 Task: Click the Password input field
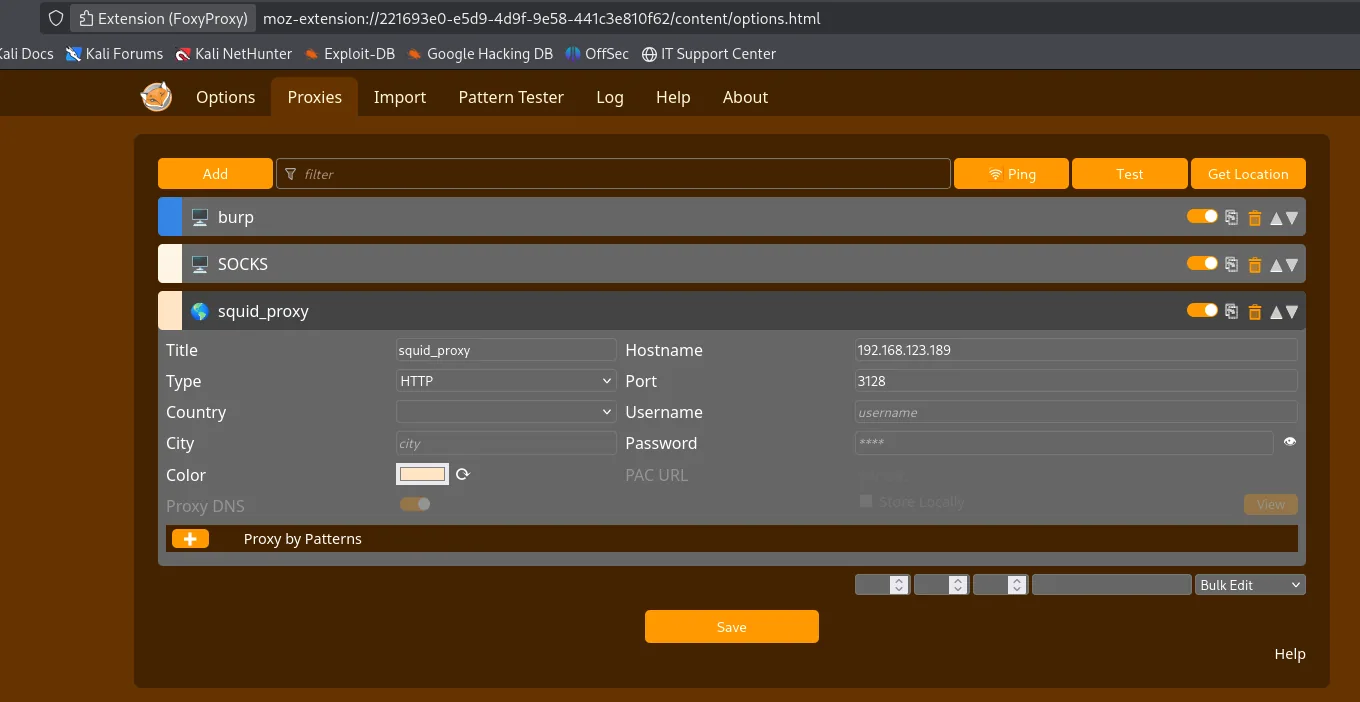click(1064, 443)
